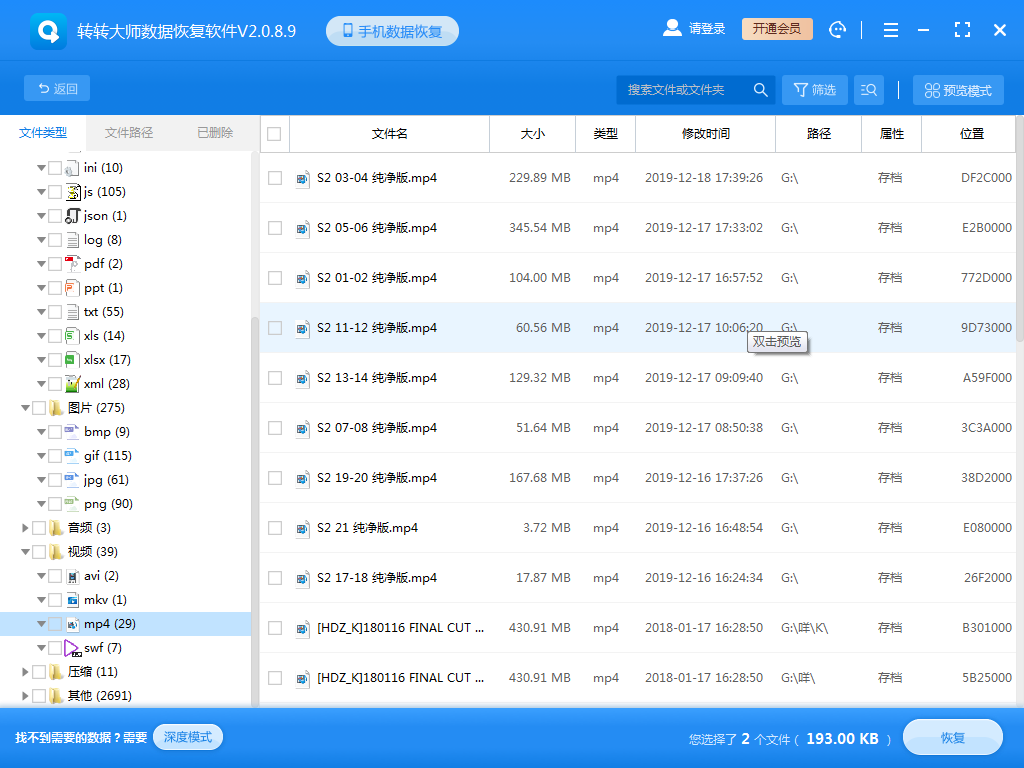Click the js file type icon
Screen dimensions: 1024x768
click(x=72, y=192)
